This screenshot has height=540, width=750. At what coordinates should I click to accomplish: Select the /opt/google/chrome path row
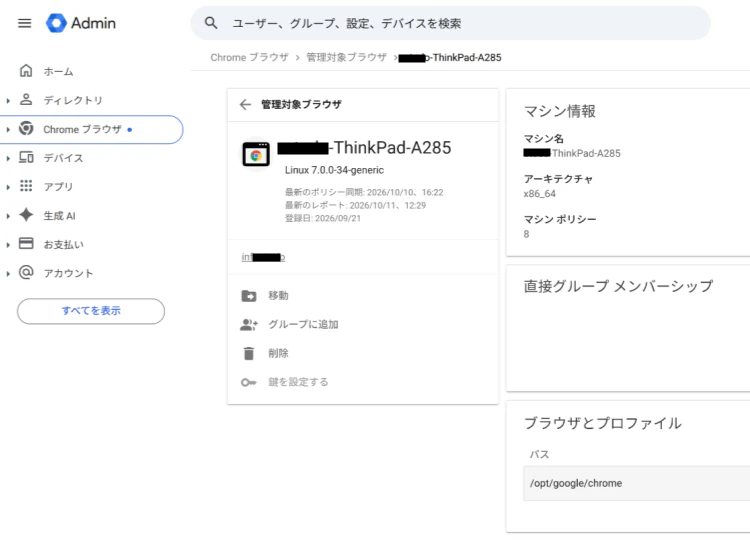(x=637, y=484)
